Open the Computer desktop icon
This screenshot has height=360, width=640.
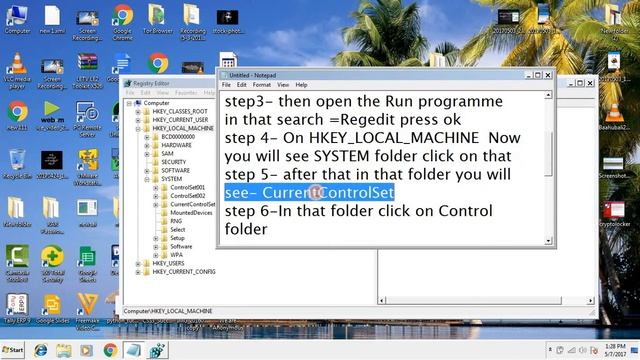coord(17,20)
